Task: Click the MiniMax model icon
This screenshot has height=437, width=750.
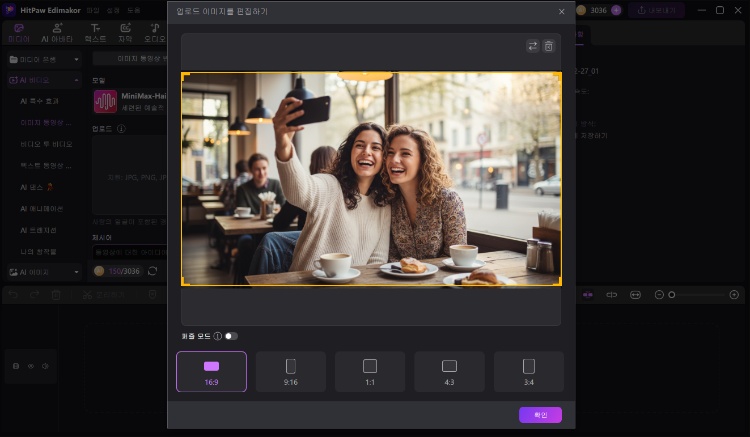Action: [105, 101]
